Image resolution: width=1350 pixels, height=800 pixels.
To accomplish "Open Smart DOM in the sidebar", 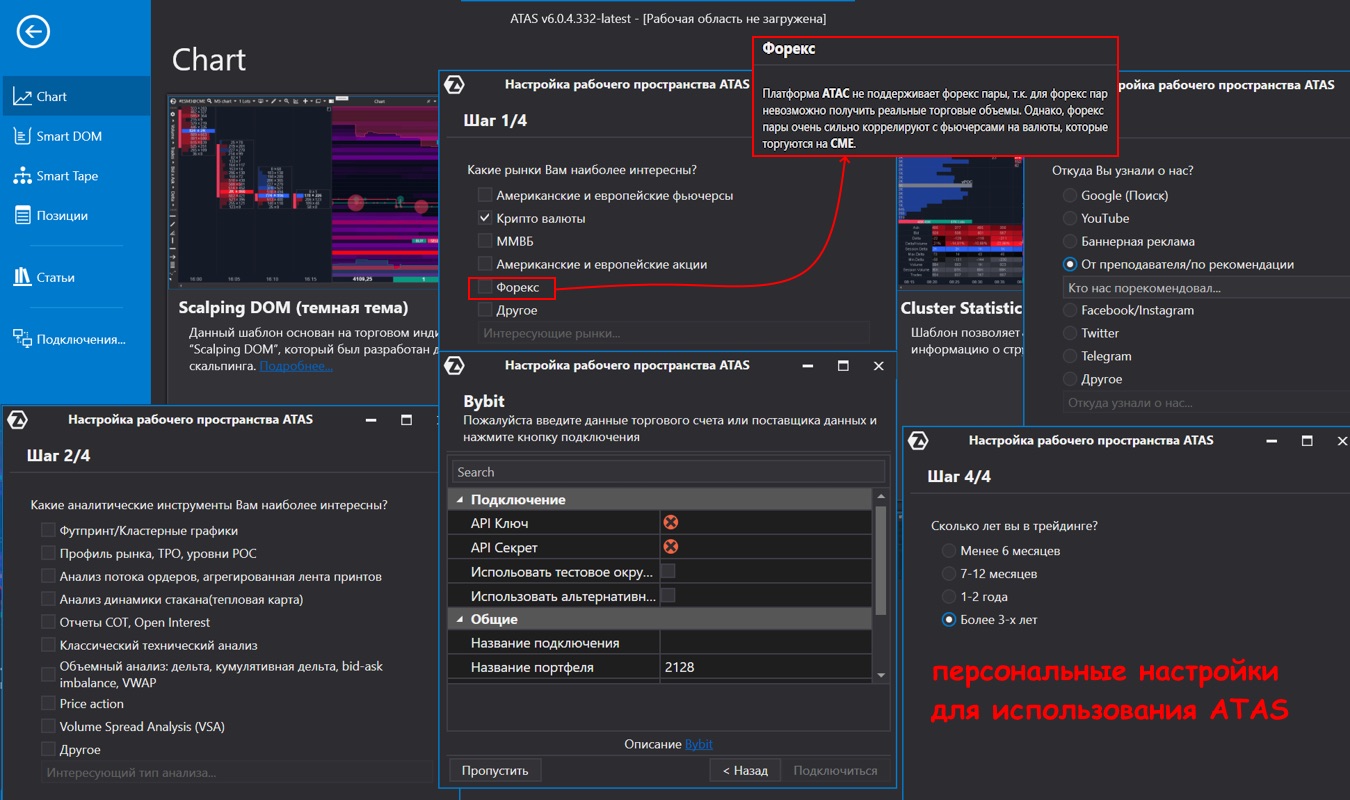I will tap(75, 136).
